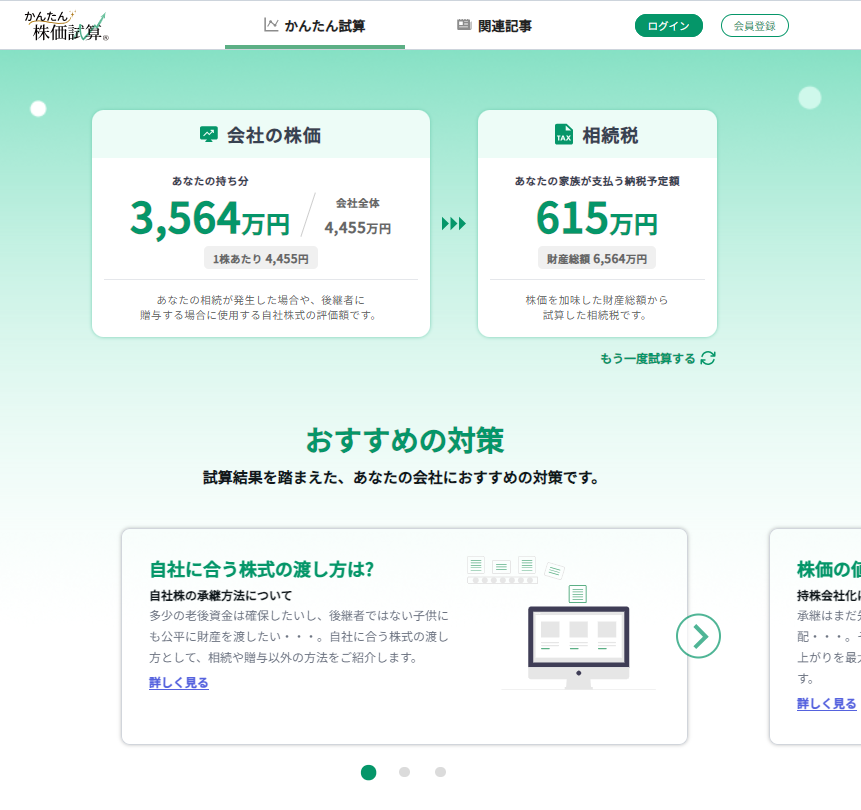Click the 1株あたり 4,455円 badge
Viewport: 861px width, 810px height.
261,258
